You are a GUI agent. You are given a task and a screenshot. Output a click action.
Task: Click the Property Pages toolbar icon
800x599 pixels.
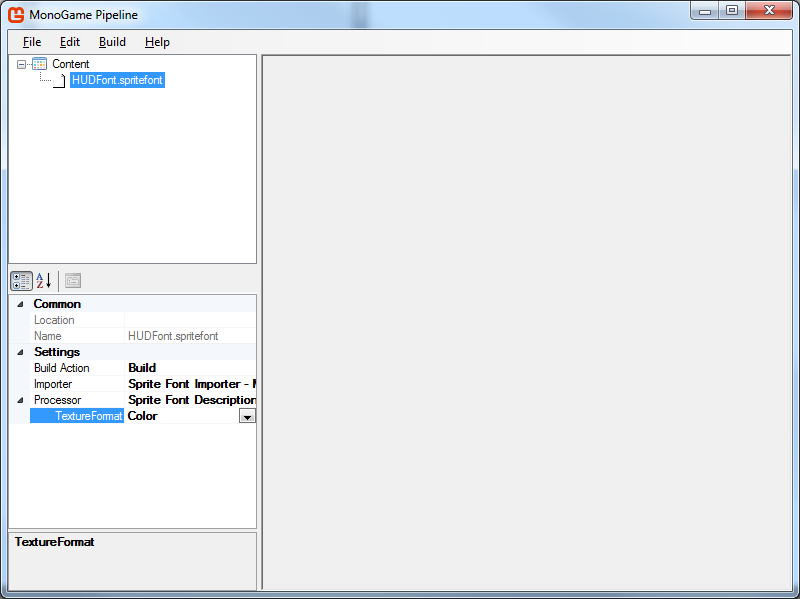click(x=73, y=281)
